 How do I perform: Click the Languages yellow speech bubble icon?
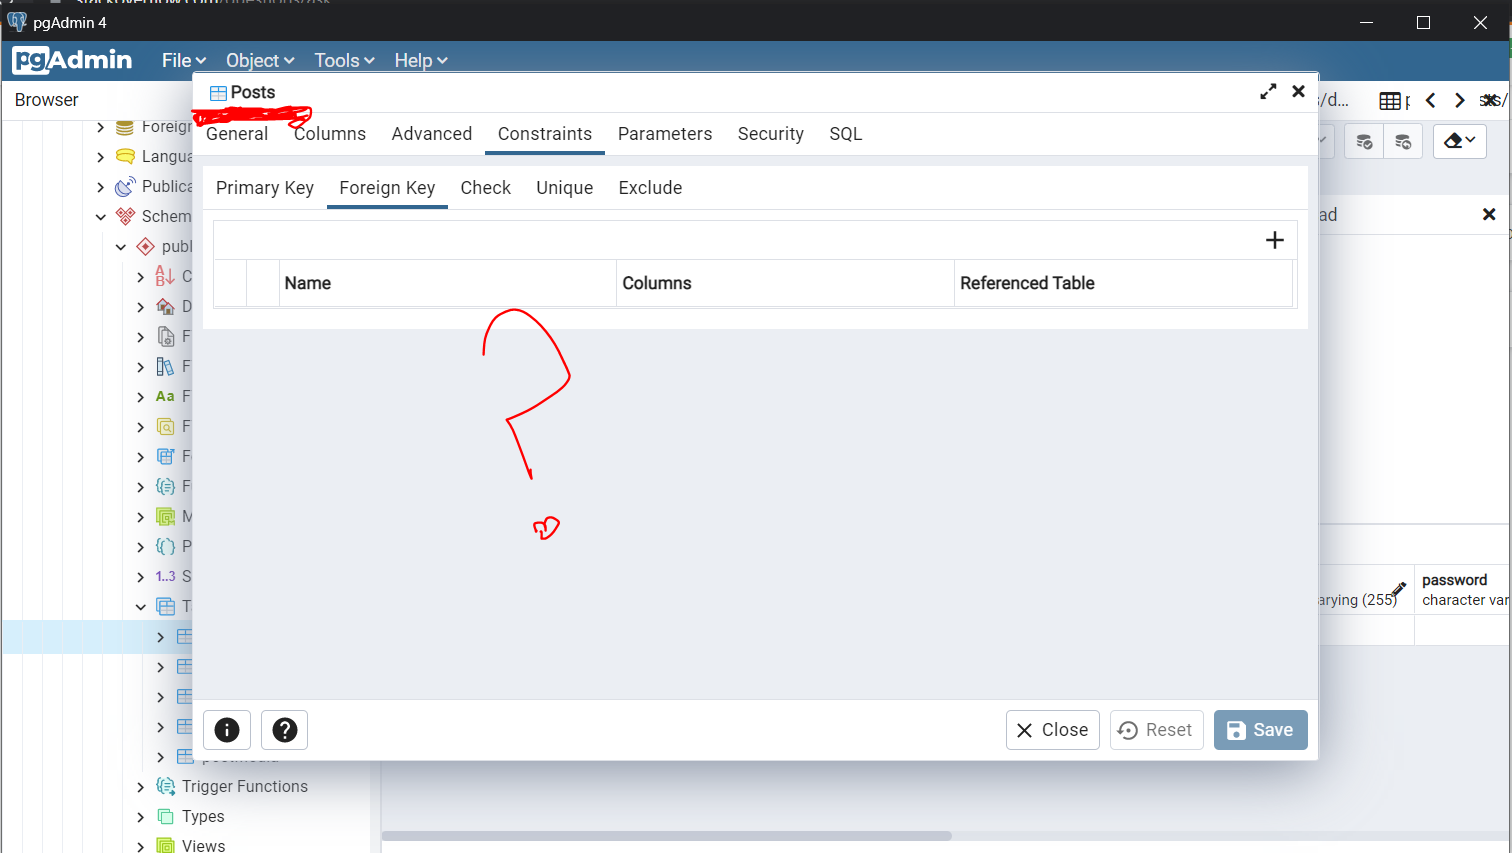click(x=124, y=157)
